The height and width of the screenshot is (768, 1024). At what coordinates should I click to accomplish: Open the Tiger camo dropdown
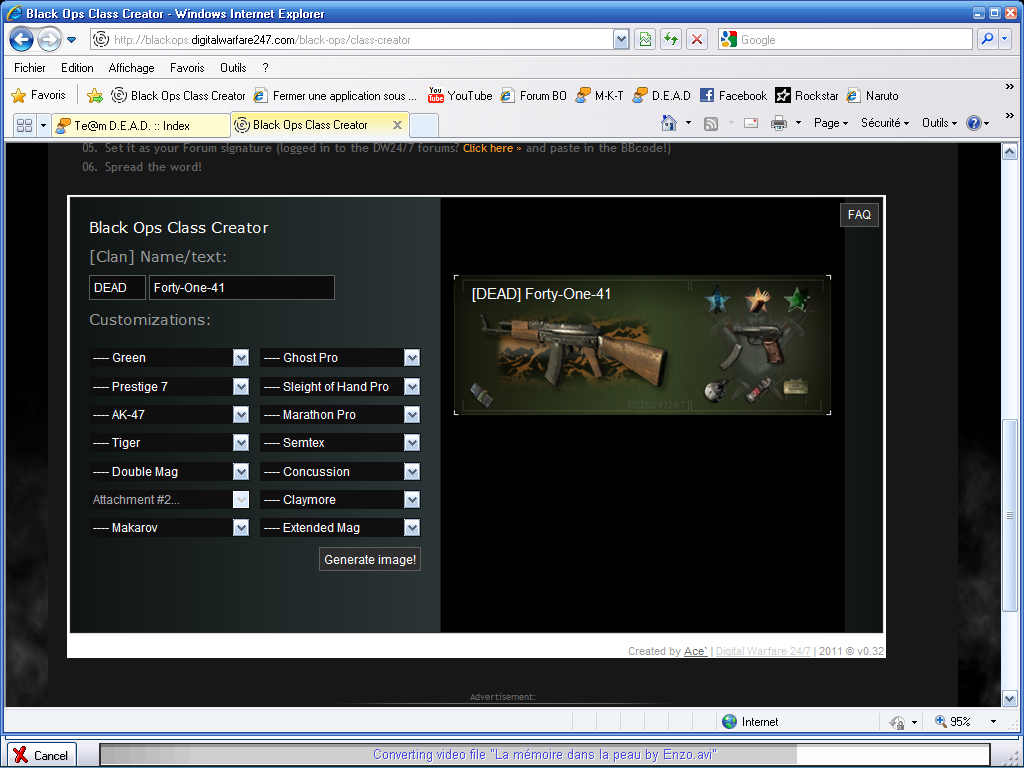(169, 443)
